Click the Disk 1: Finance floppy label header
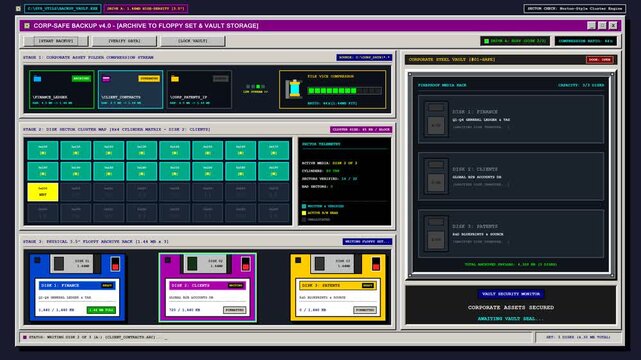 [77, 285]
